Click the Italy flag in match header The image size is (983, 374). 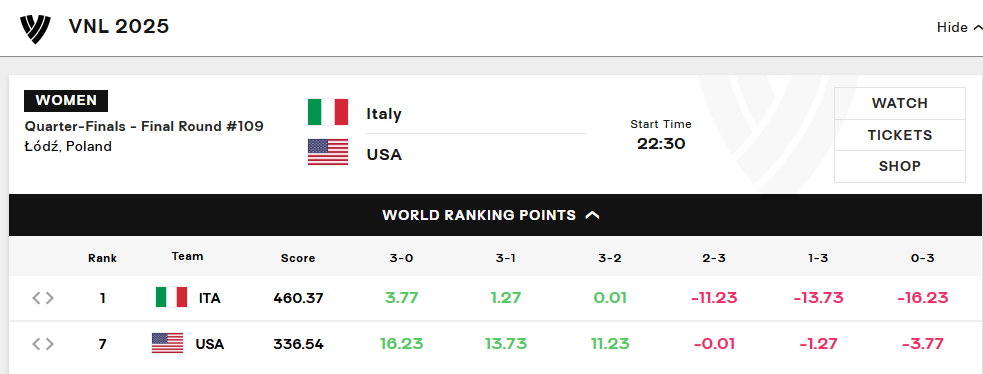click(x=328, y=112)
